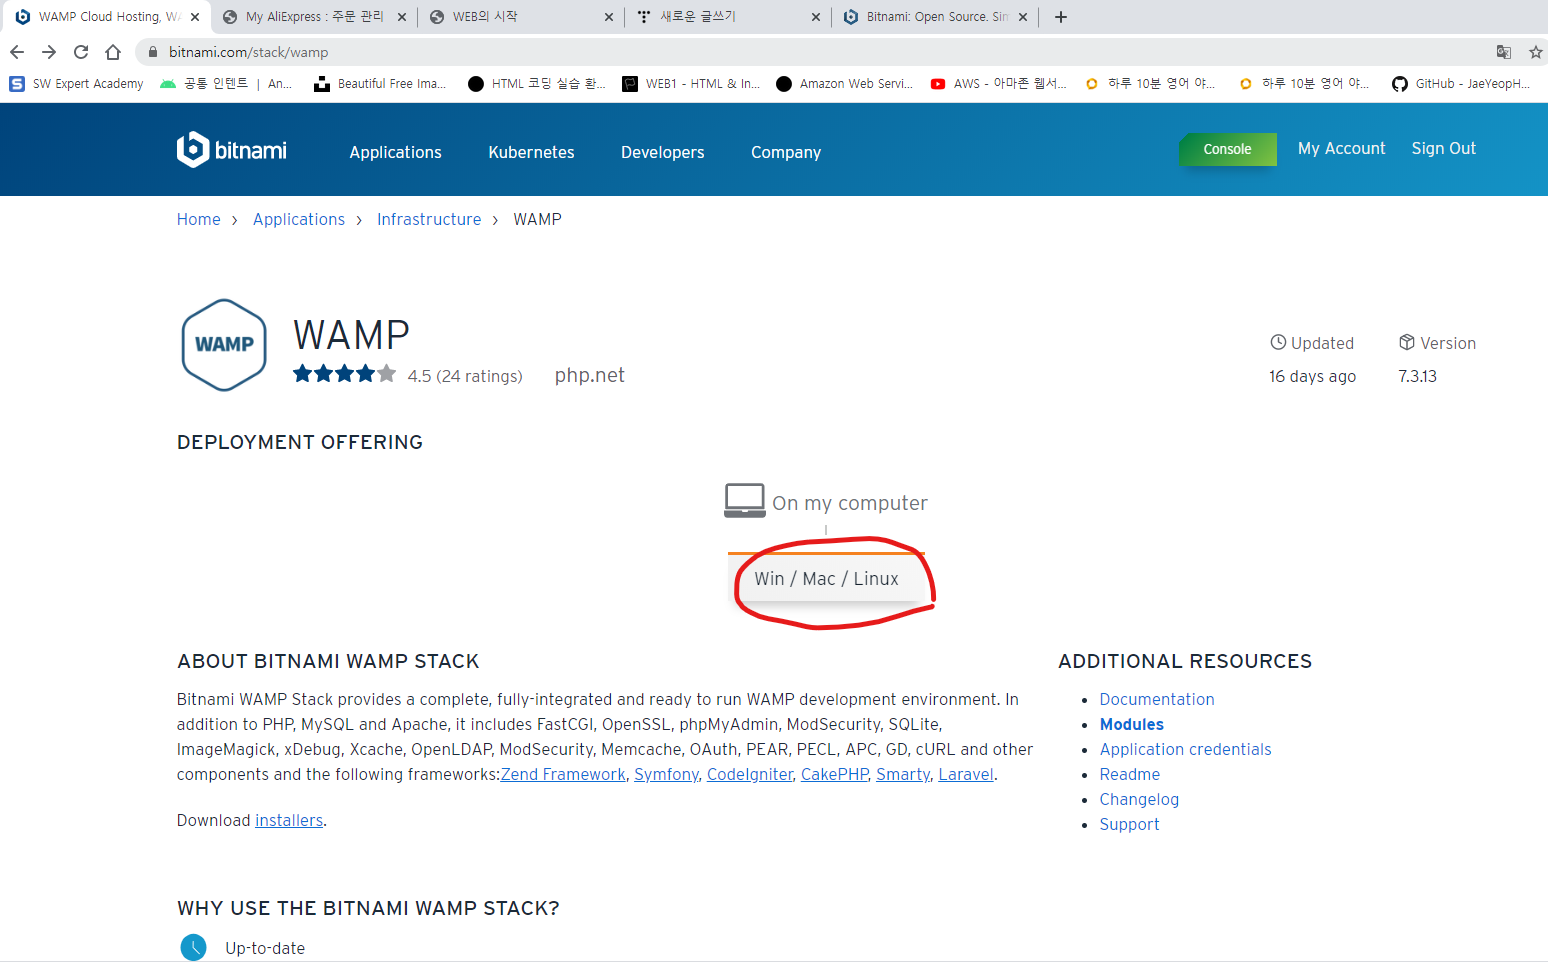The image size is (1548, 963).
Task: Go to Applications breadcrumb
Action: (x=298, y=219)
